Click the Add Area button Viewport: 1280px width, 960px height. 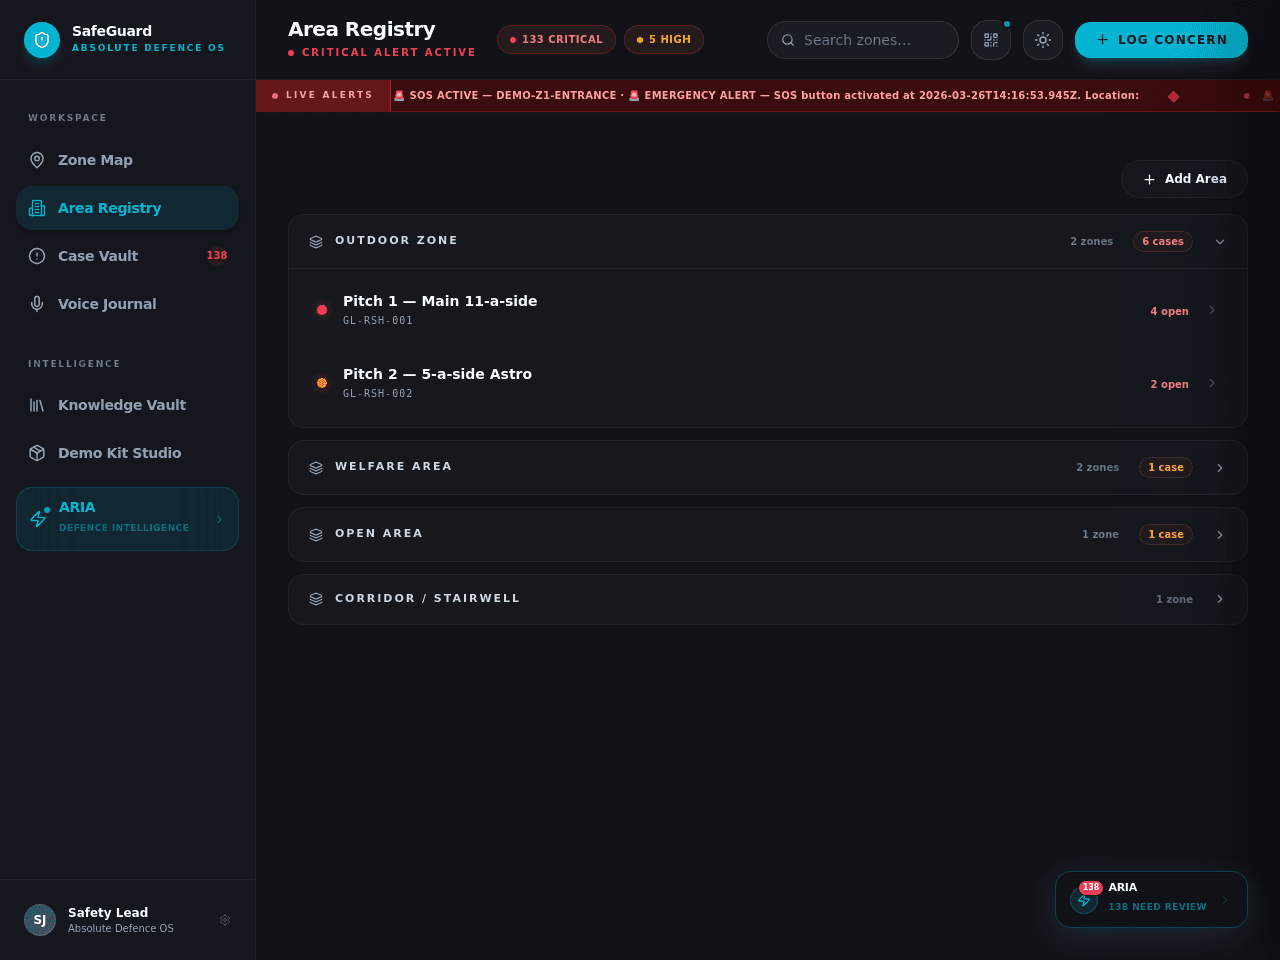pyautogui.click(x=1184, y=179)
